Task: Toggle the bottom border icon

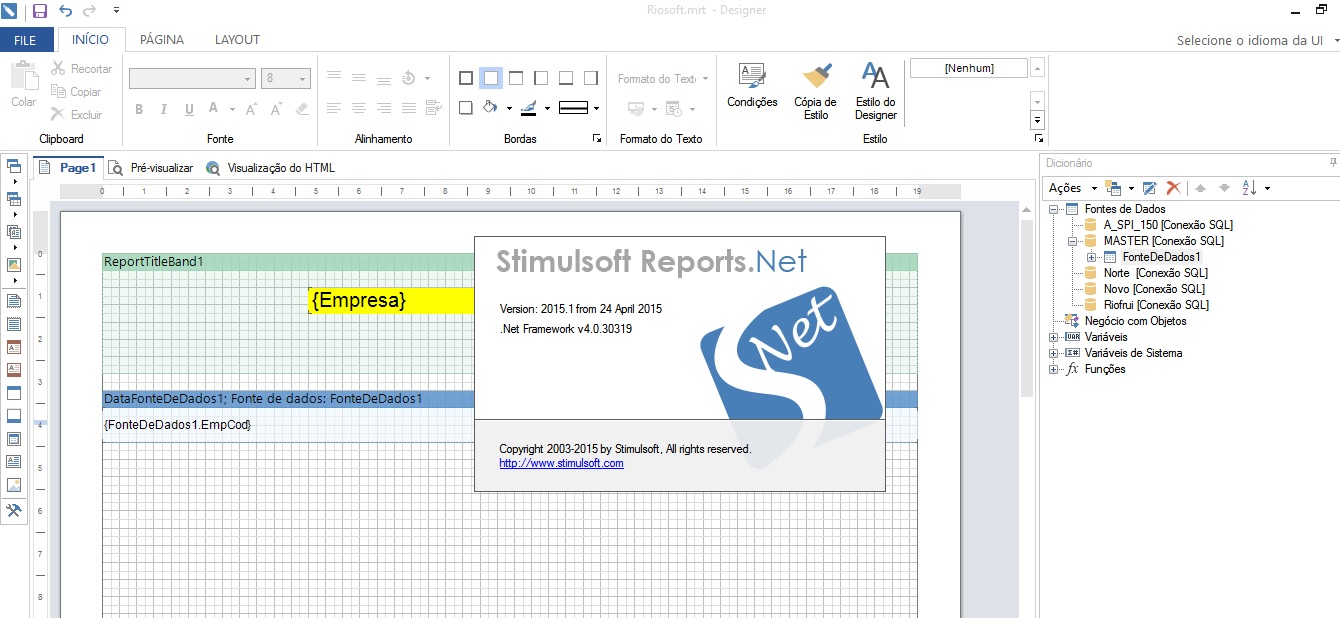Action: tap(566, 78)
